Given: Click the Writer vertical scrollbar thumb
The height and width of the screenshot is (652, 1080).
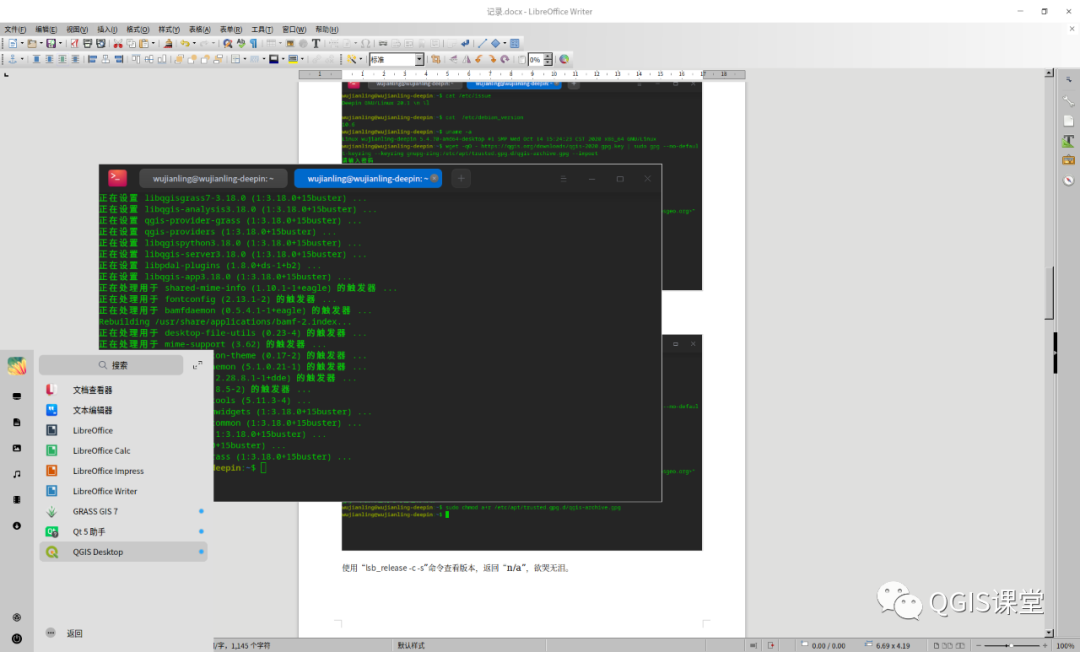Looking at the screenshot, I should pos(1049,293).
